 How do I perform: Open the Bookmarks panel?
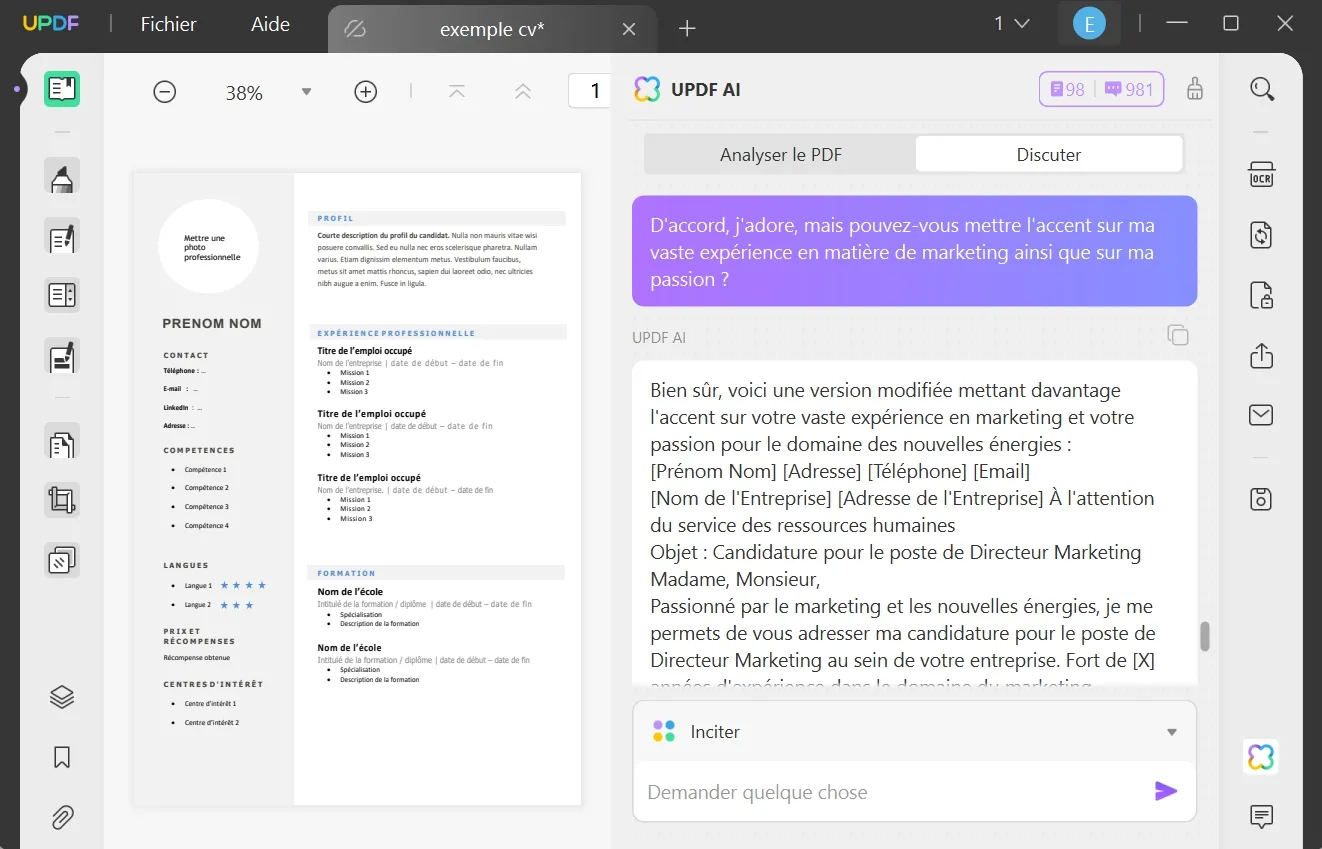pos(62,757)
